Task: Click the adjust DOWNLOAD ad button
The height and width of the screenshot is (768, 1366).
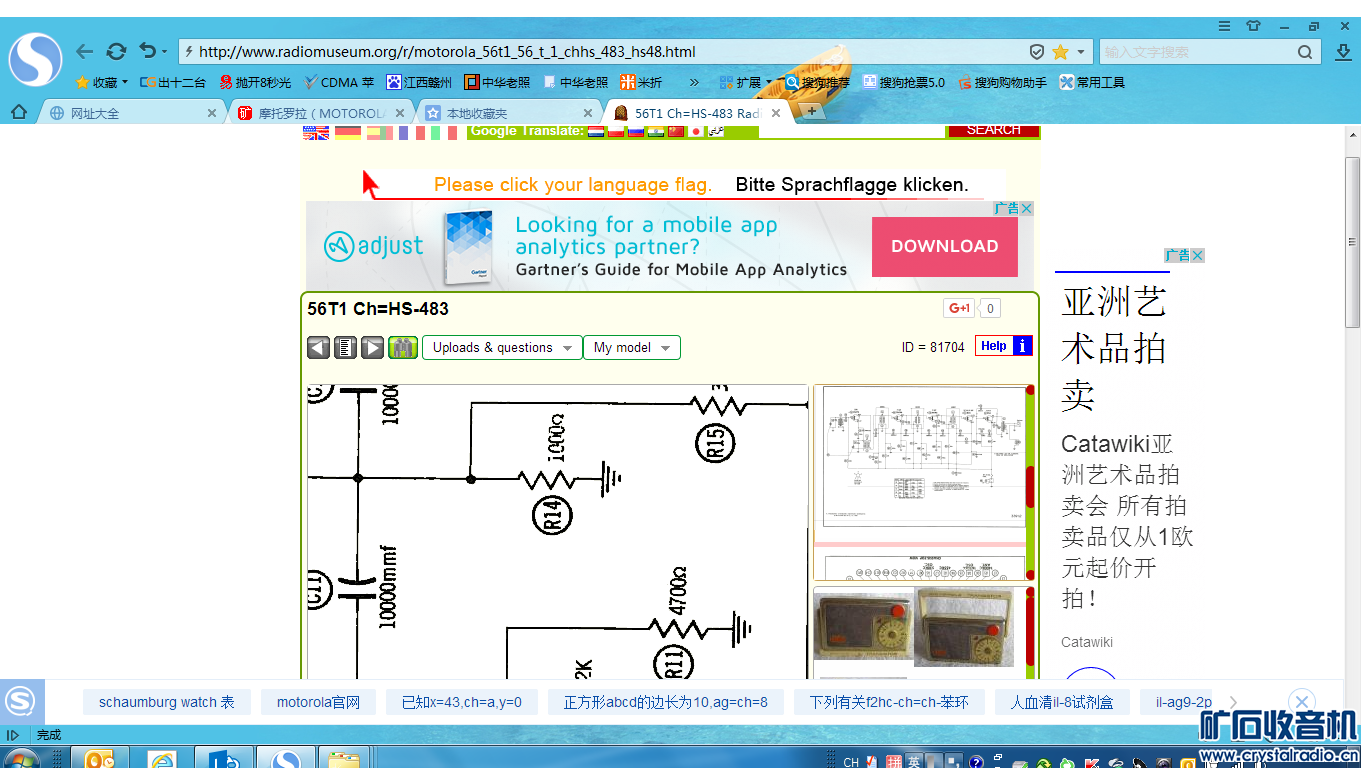Action: coord(945,247)
